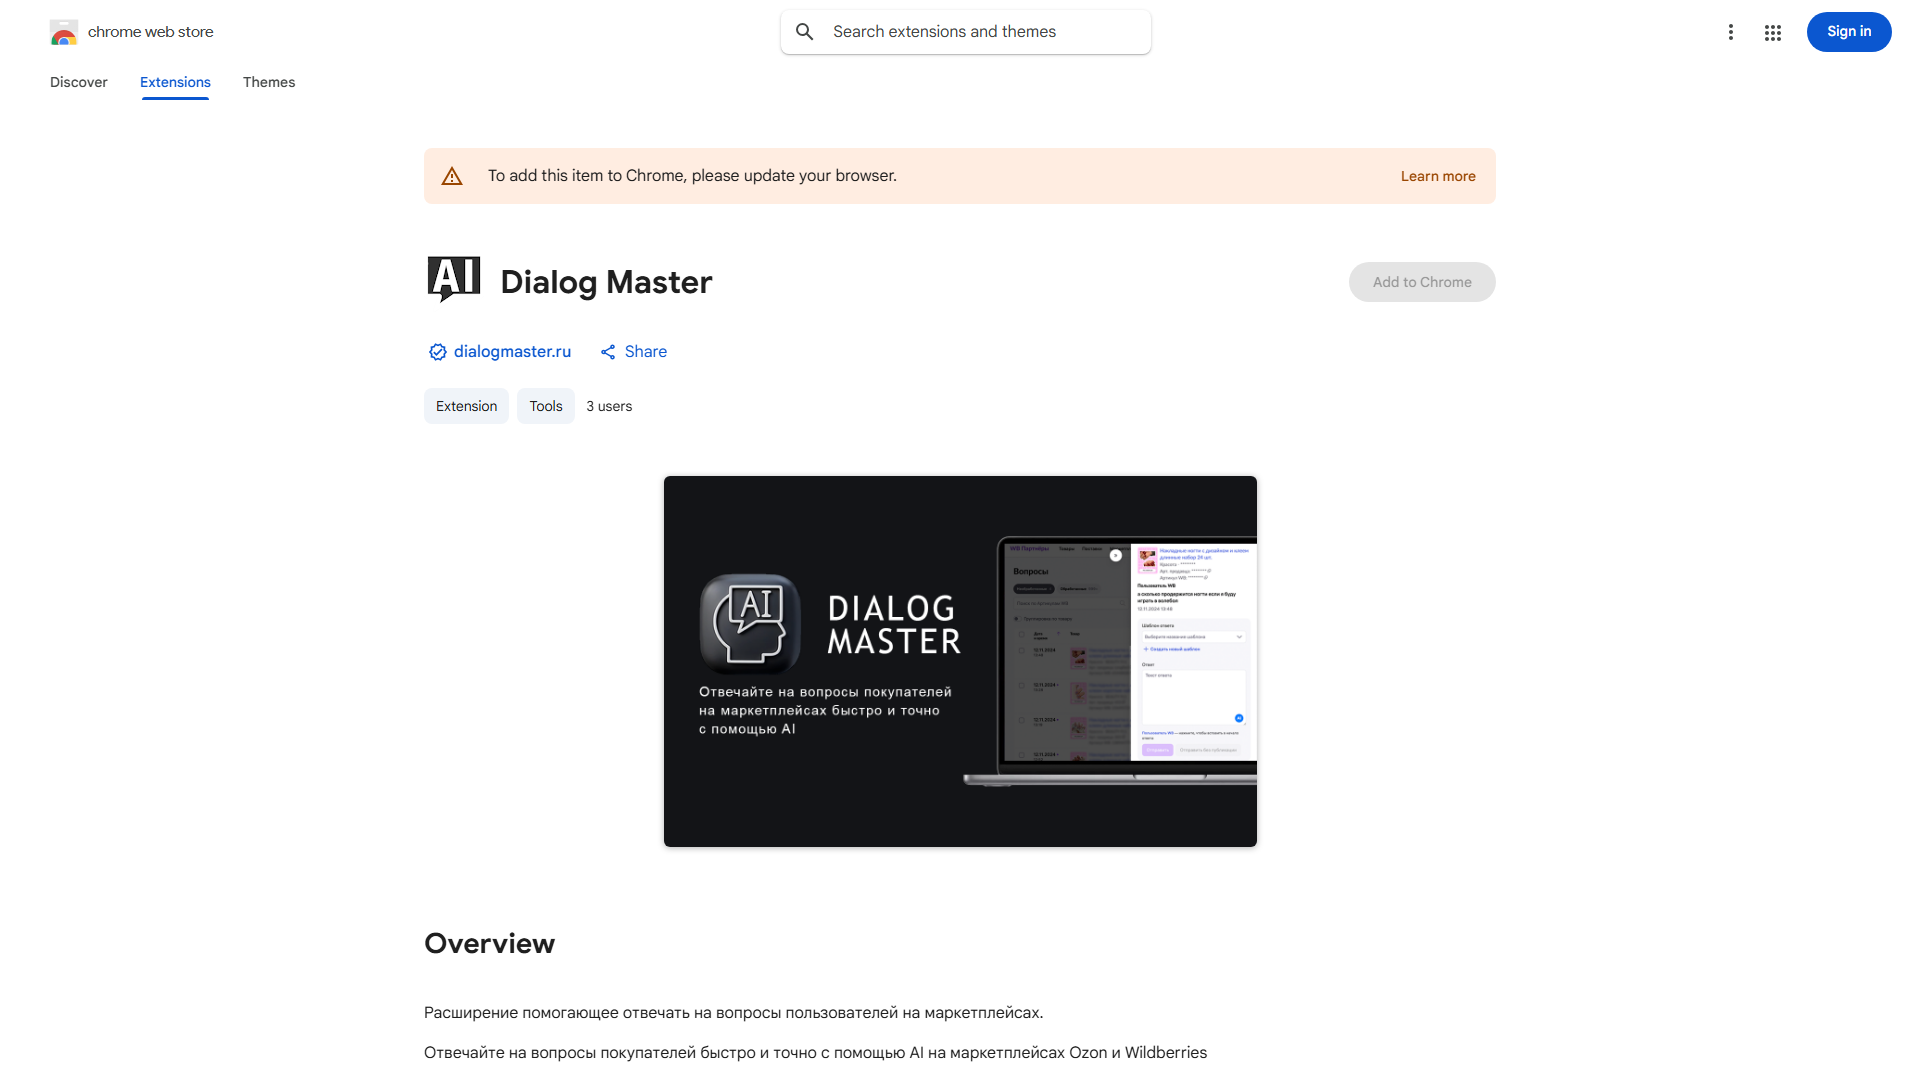Image resolution: width=1920 pixels, height=1080 pixels.
Task: Switch to the Themes tab
Action: click(268, 82)
